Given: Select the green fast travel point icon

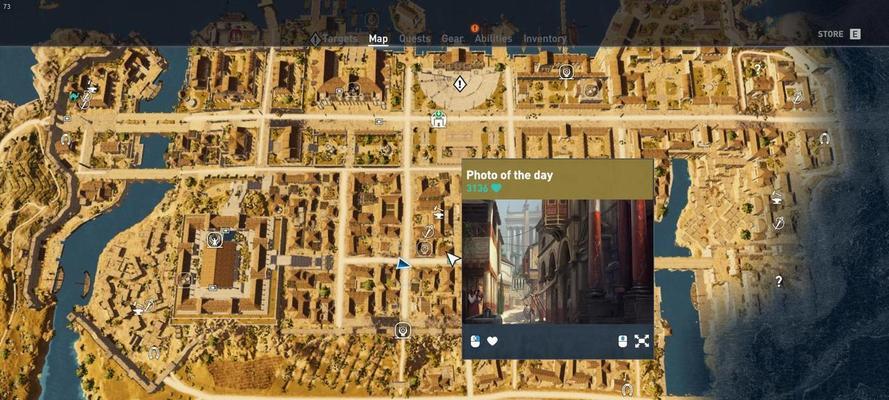Looking at the screenshot, I should [438, 119].
